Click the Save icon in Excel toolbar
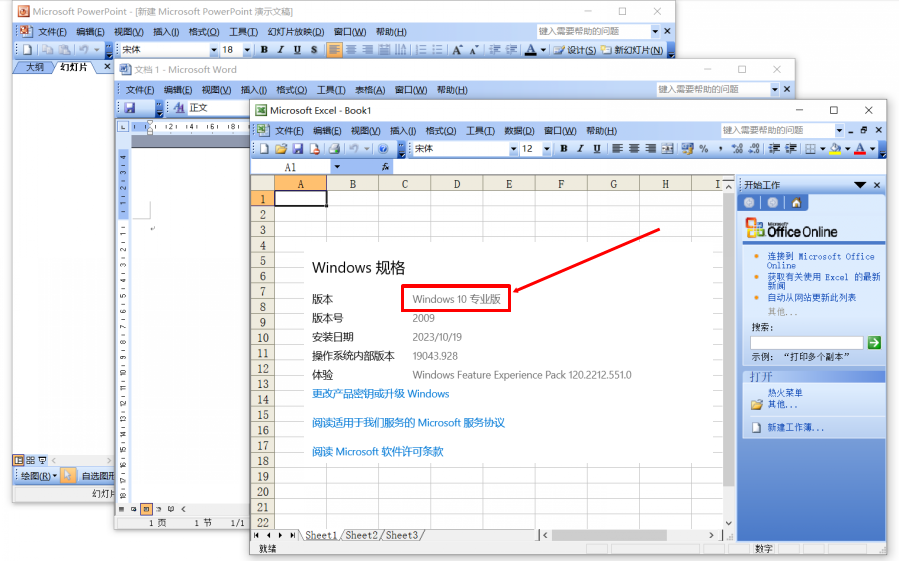Screen dimensions: 899x561 [298, 149]
